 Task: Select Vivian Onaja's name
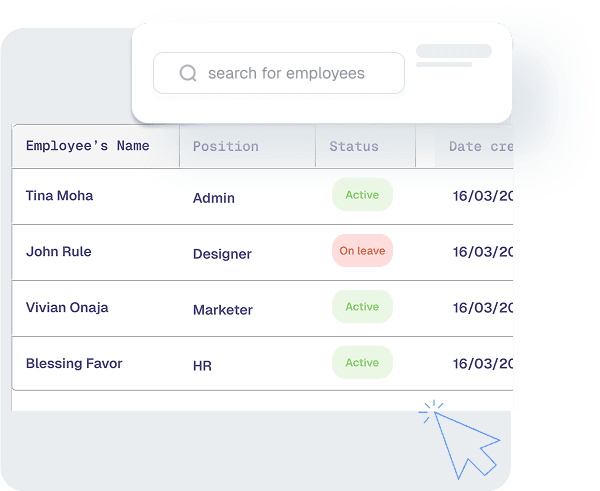(x=67, y=308)
